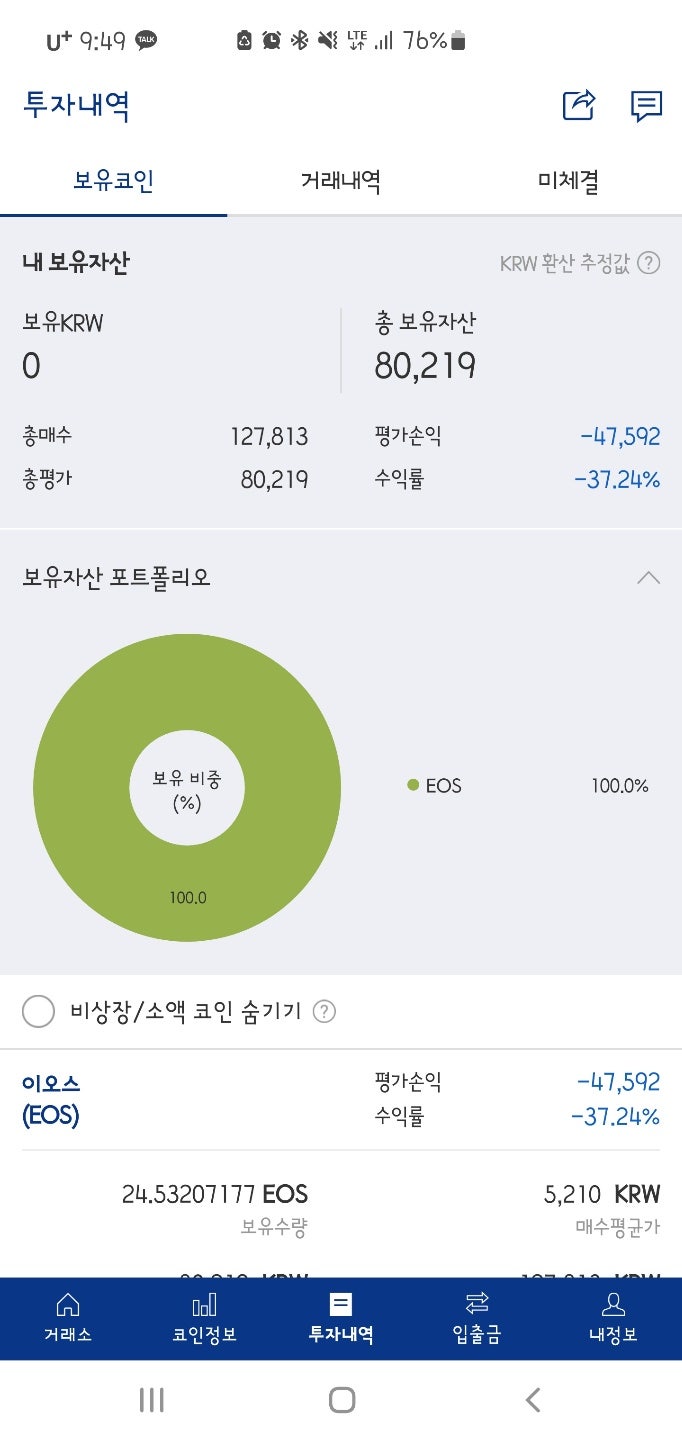The width and height of the screenshot is (682, 1440).
Task: Open the 코인정보 chart icon
Action: click(204, 1304)
